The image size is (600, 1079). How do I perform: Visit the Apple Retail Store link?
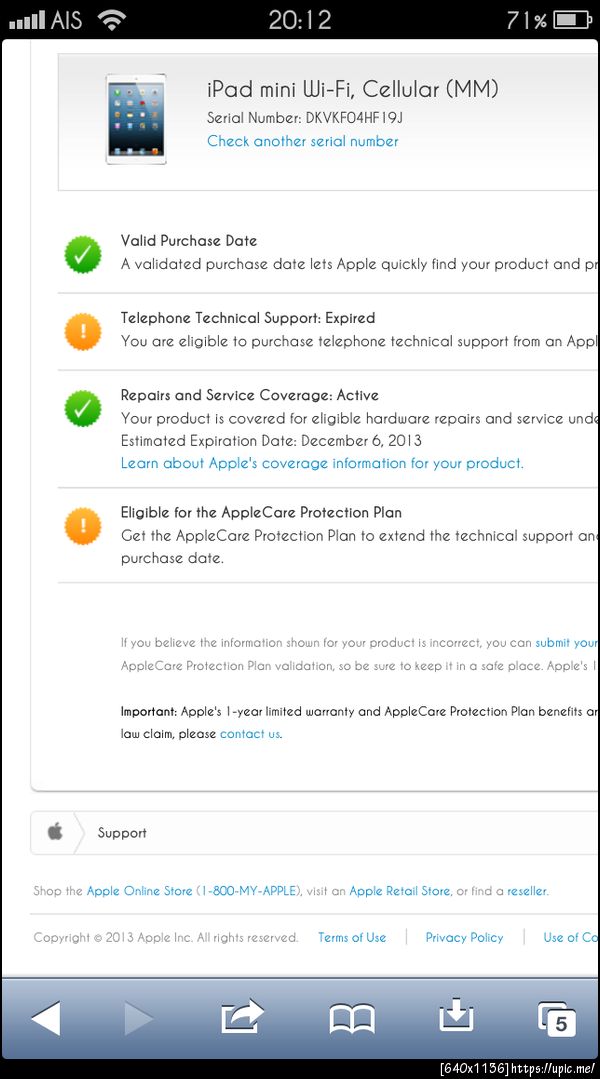[399, 891]
